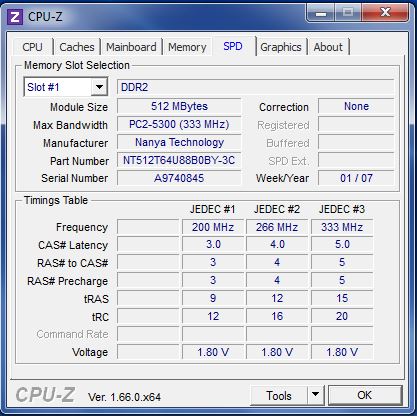The width and height of the screenshot is (417, 416).
Task: Expand the Slot #1 dropdown arrow
Action: 99,87
